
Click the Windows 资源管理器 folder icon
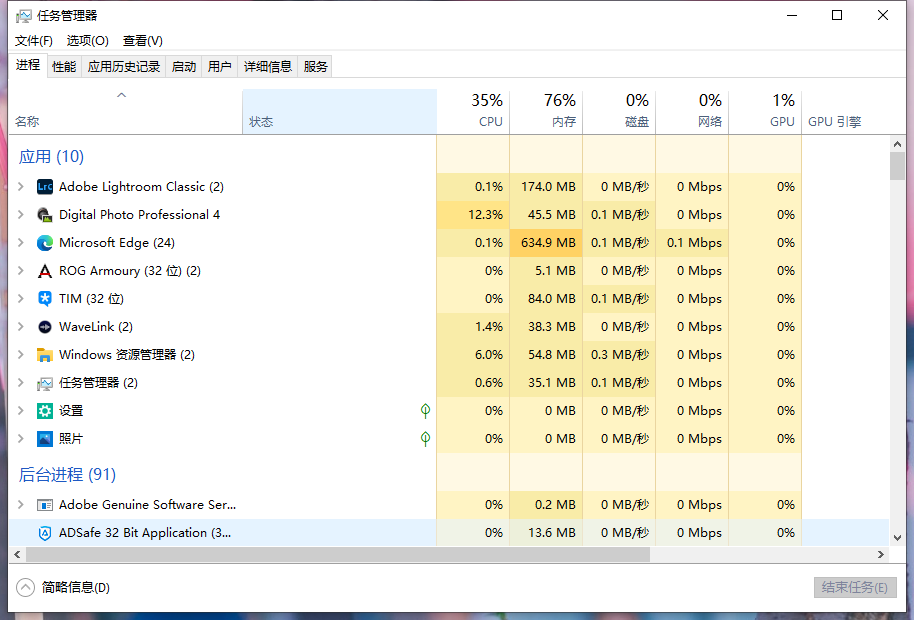click(x=45, y=355)
